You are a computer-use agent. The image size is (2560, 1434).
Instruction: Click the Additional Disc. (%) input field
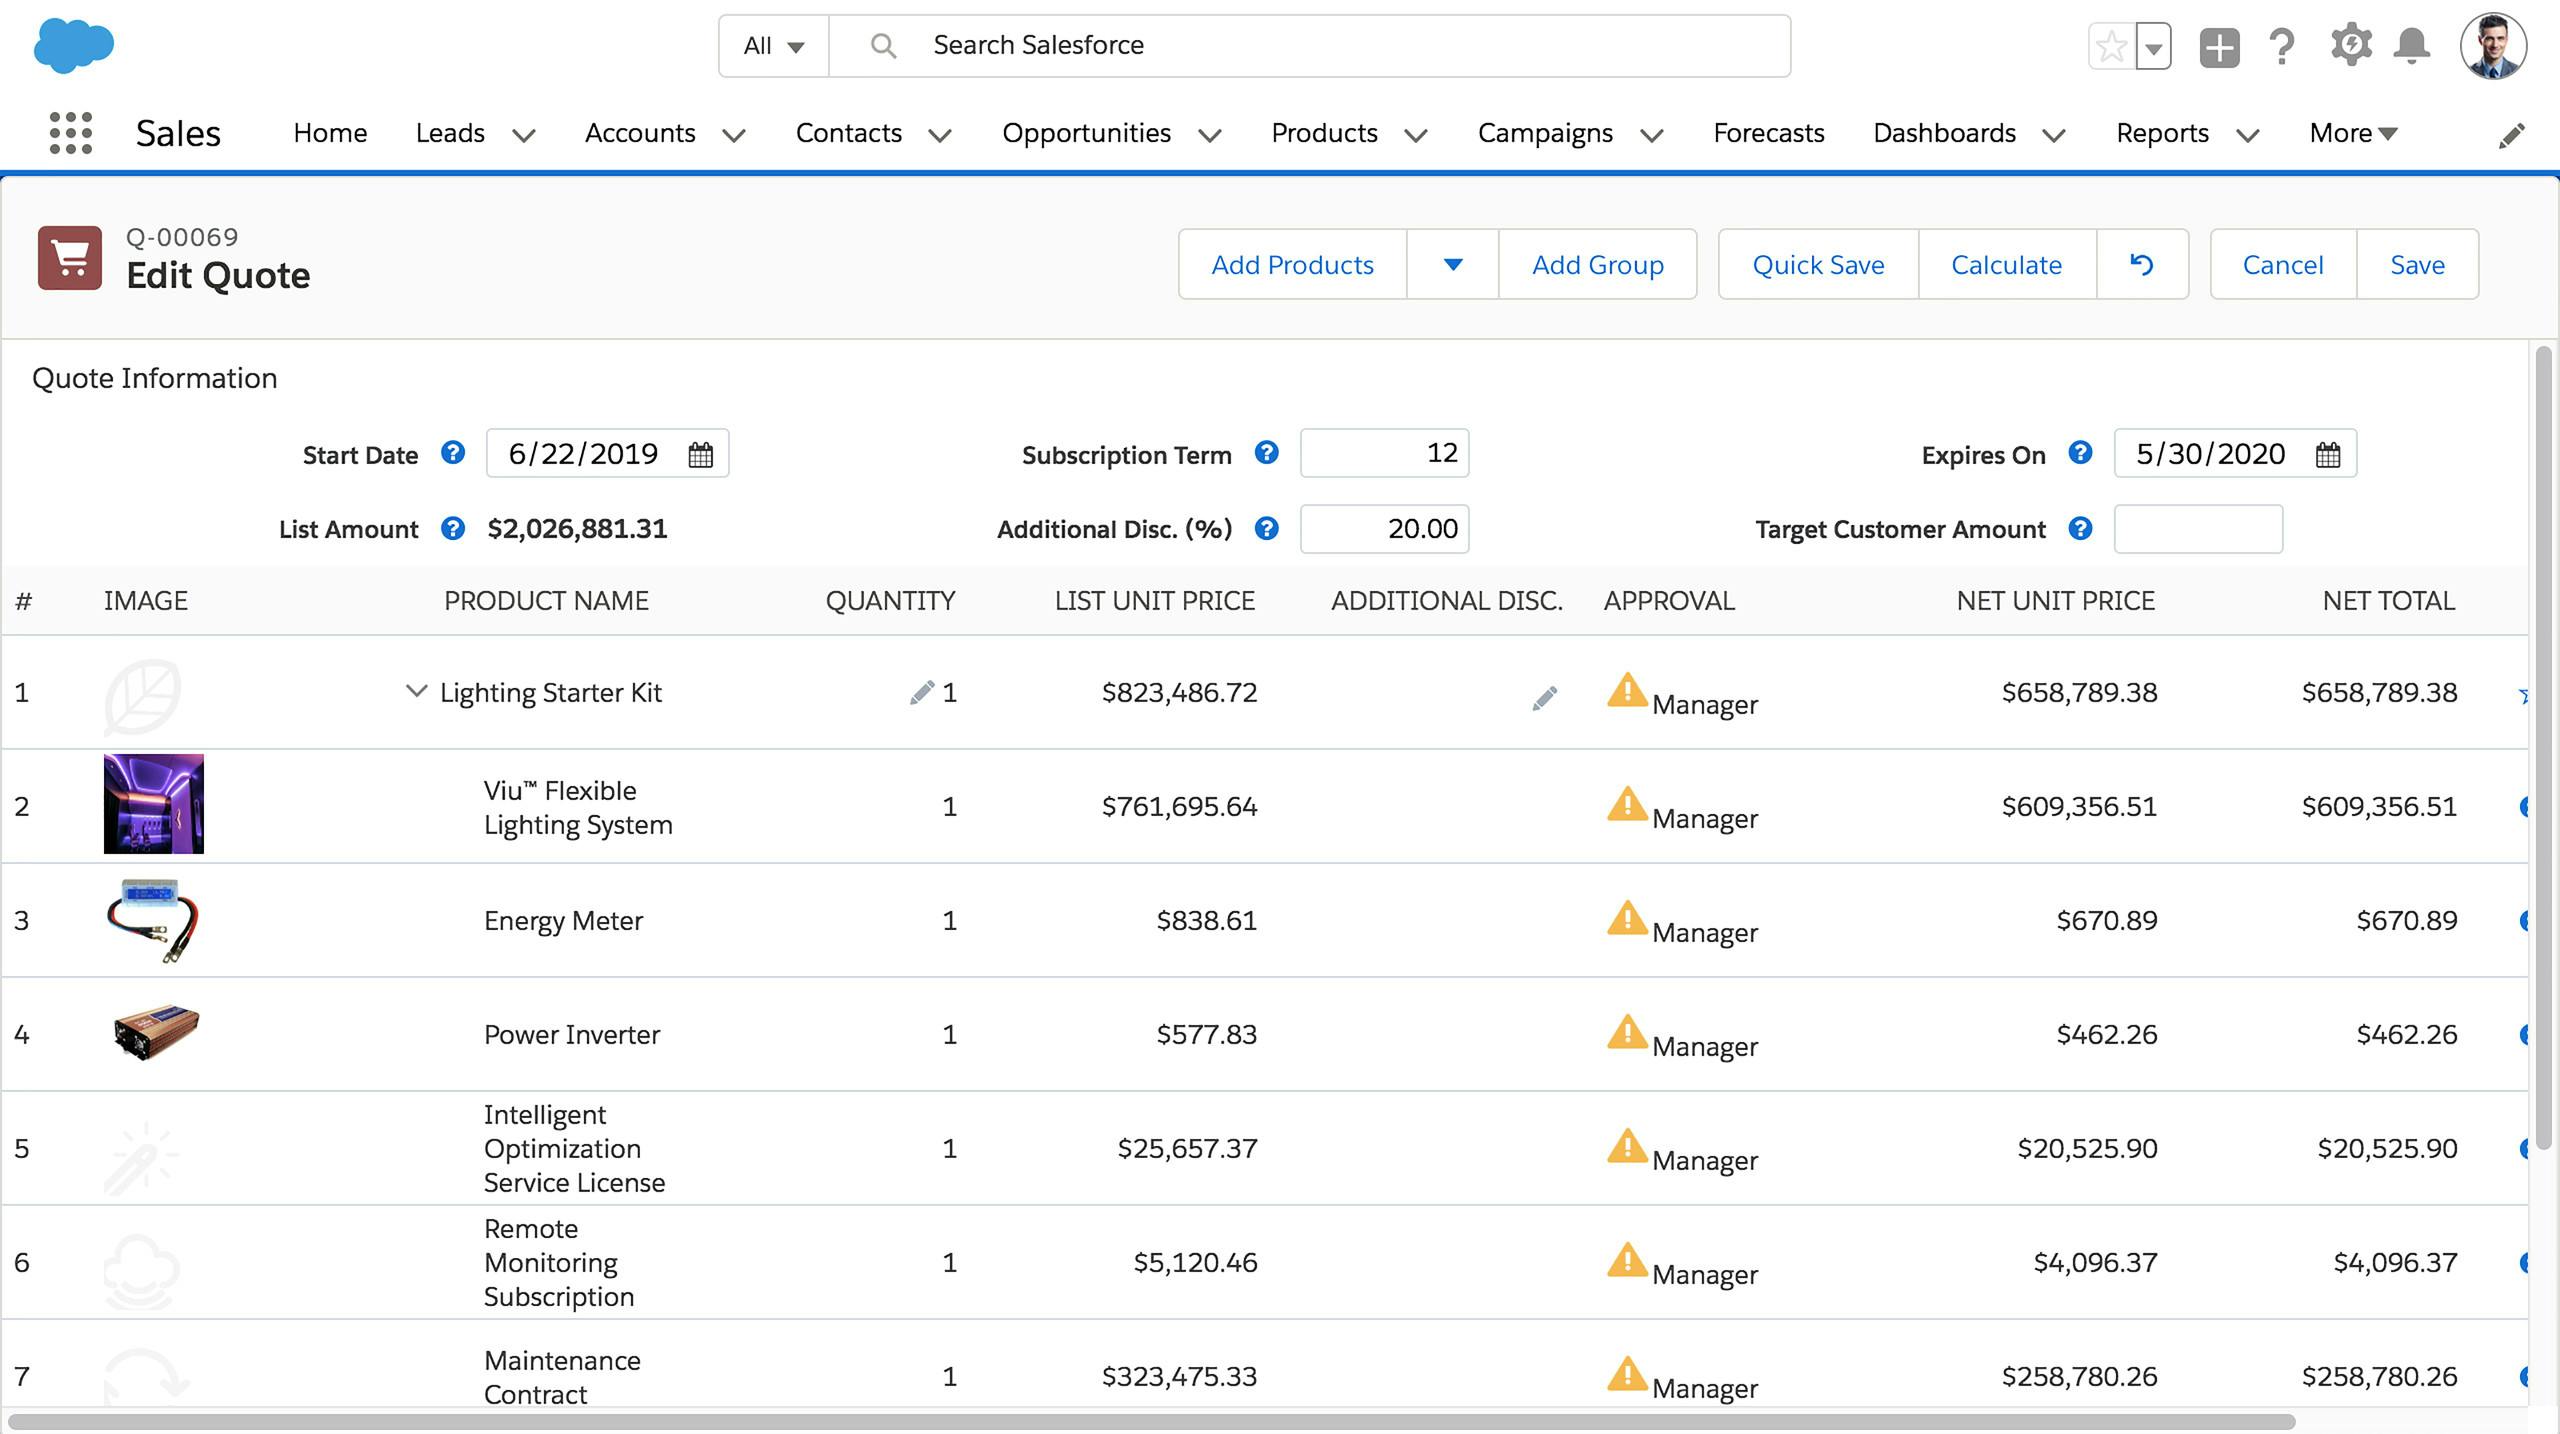coord(1384,528)
